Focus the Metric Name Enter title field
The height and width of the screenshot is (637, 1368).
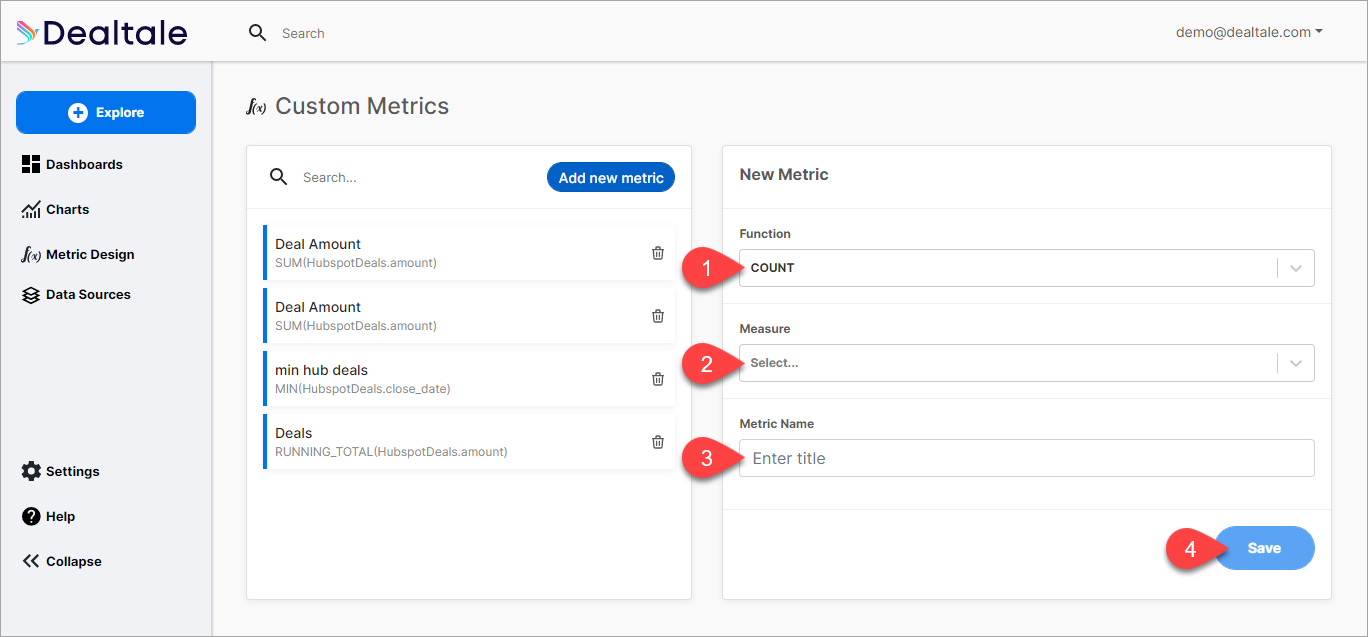1027,458
